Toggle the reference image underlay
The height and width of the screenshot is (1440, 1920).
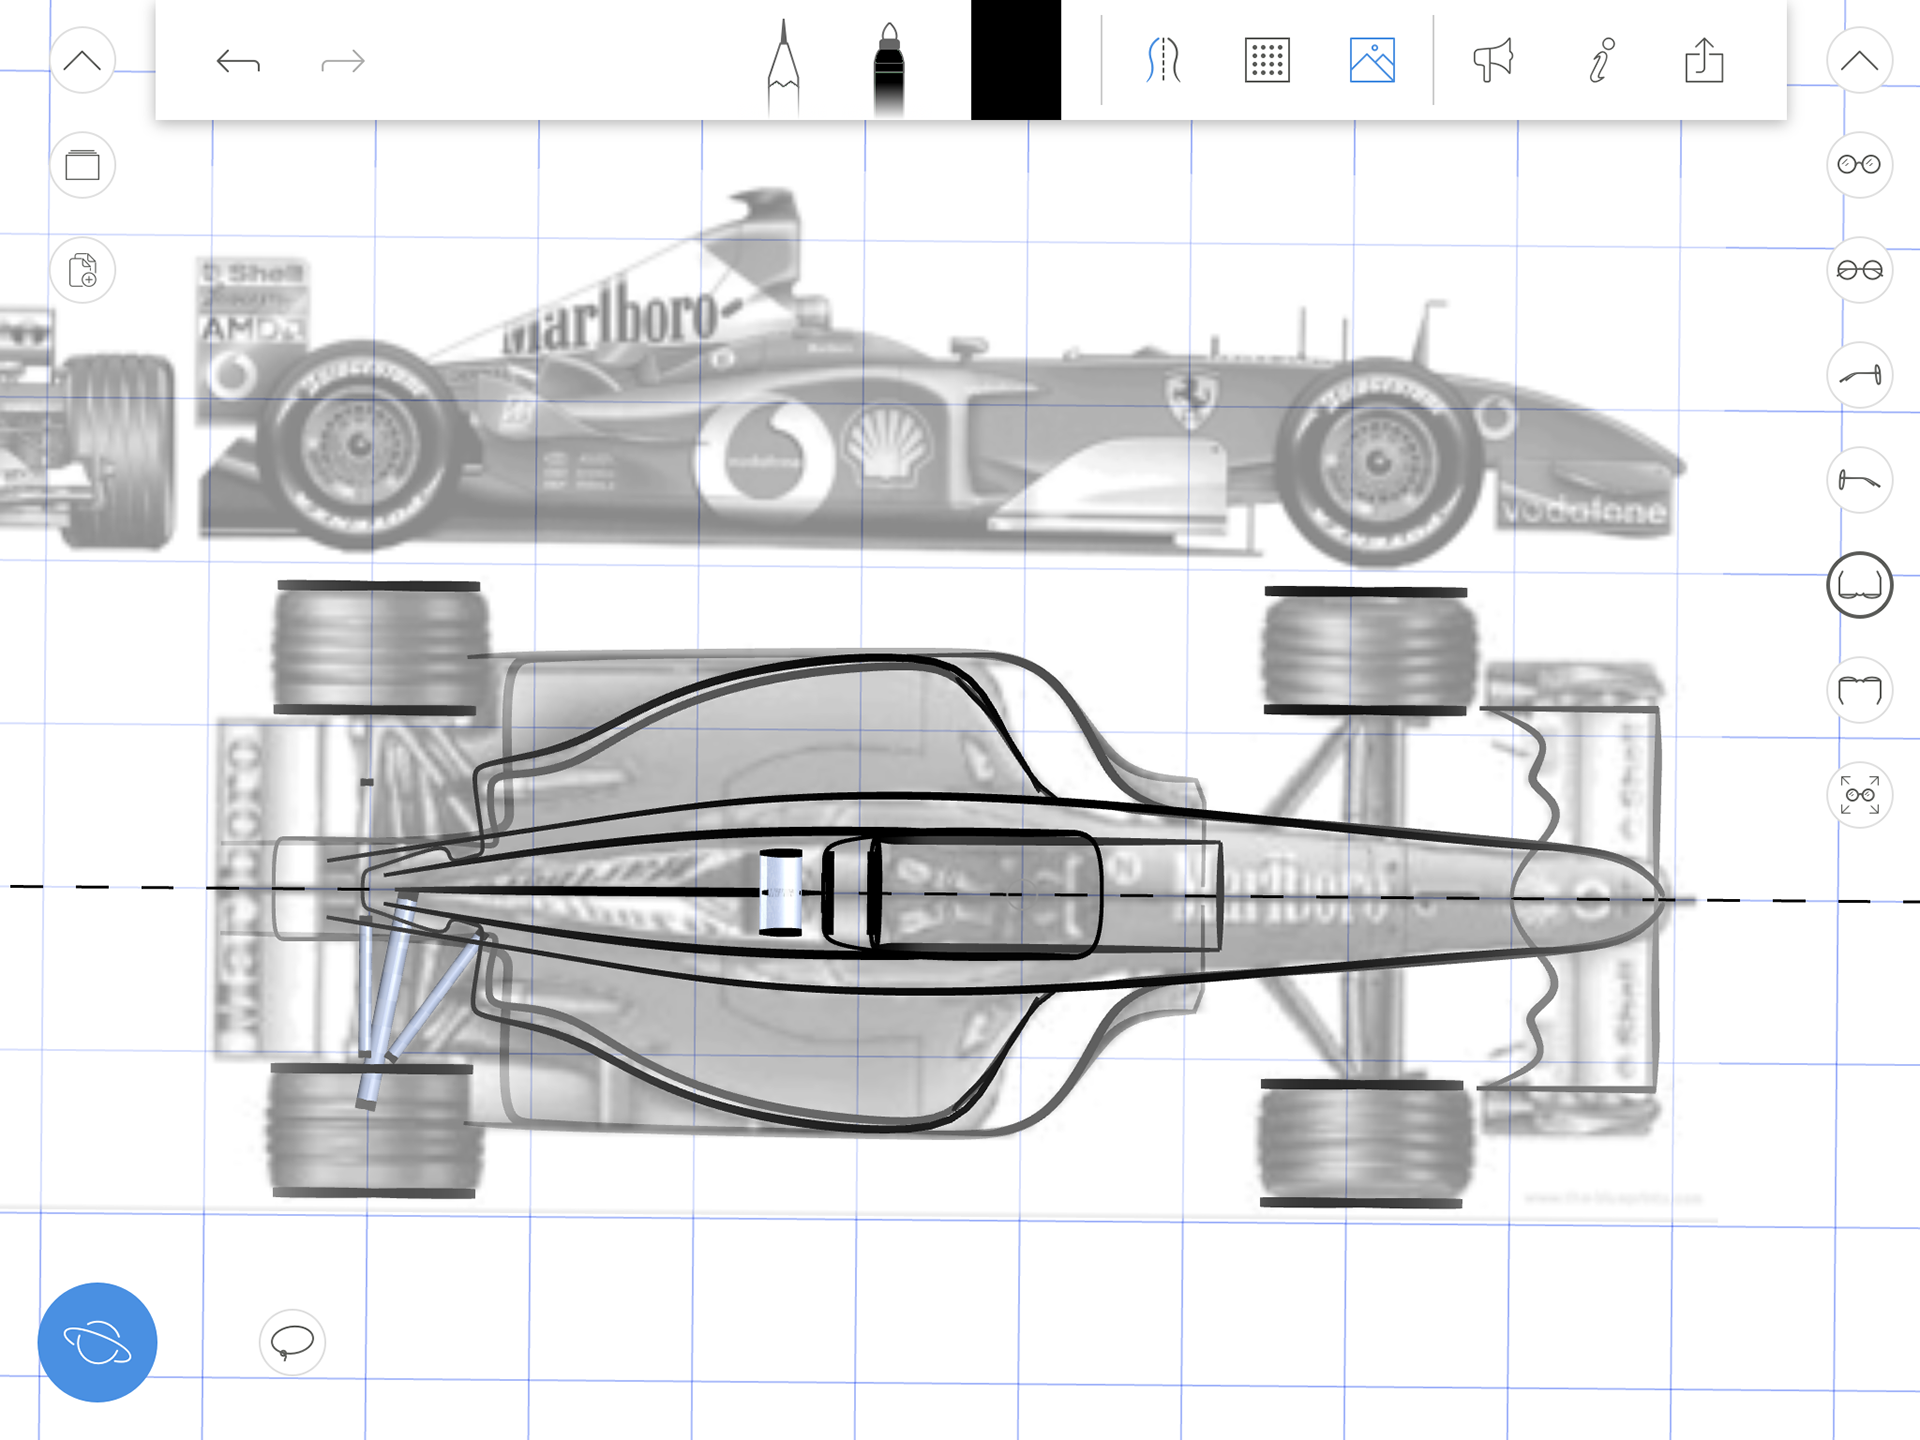pyautogui.click(x=1372, y=61)
